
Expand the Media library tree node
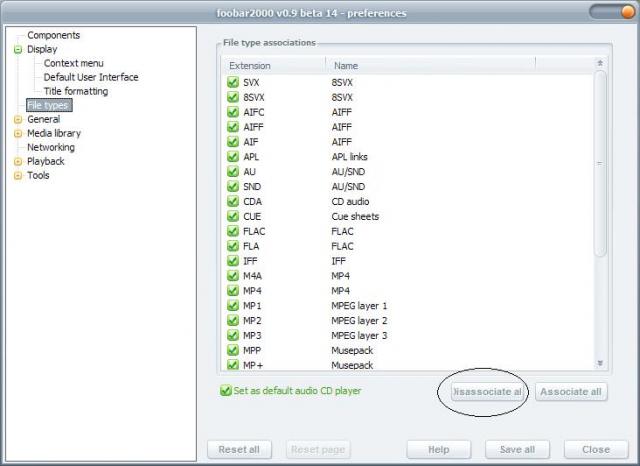tap(18, 133)
